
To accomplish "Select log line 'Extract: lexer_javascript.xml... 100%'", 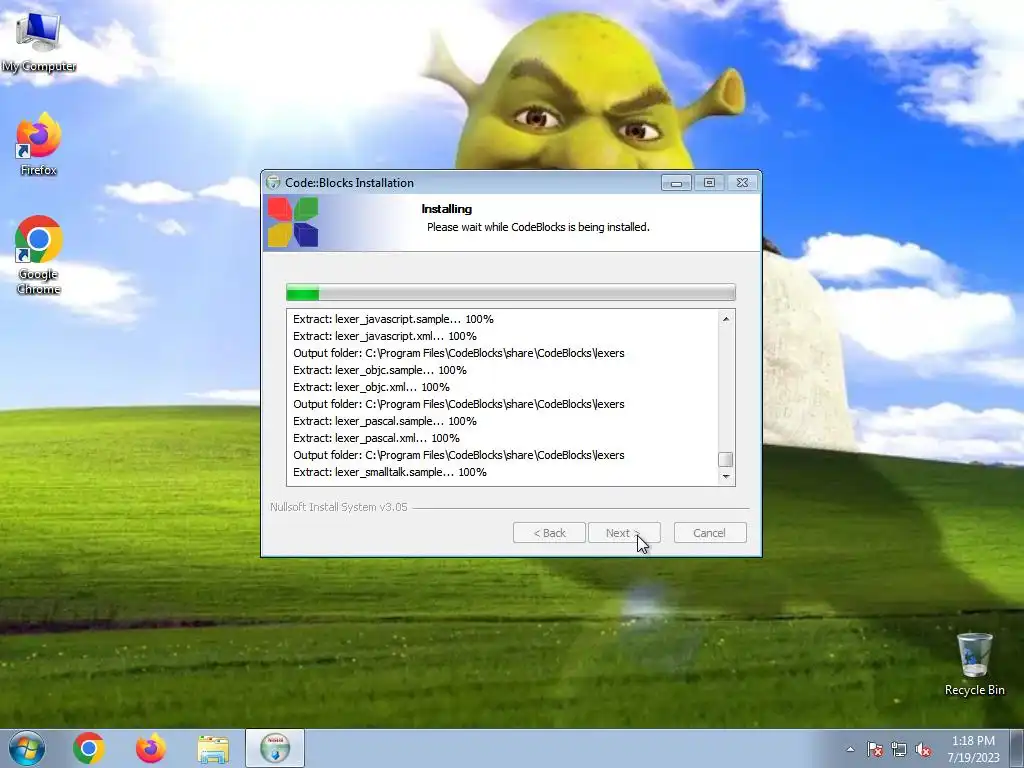I will pyautogui.click(x=385, y=336).
